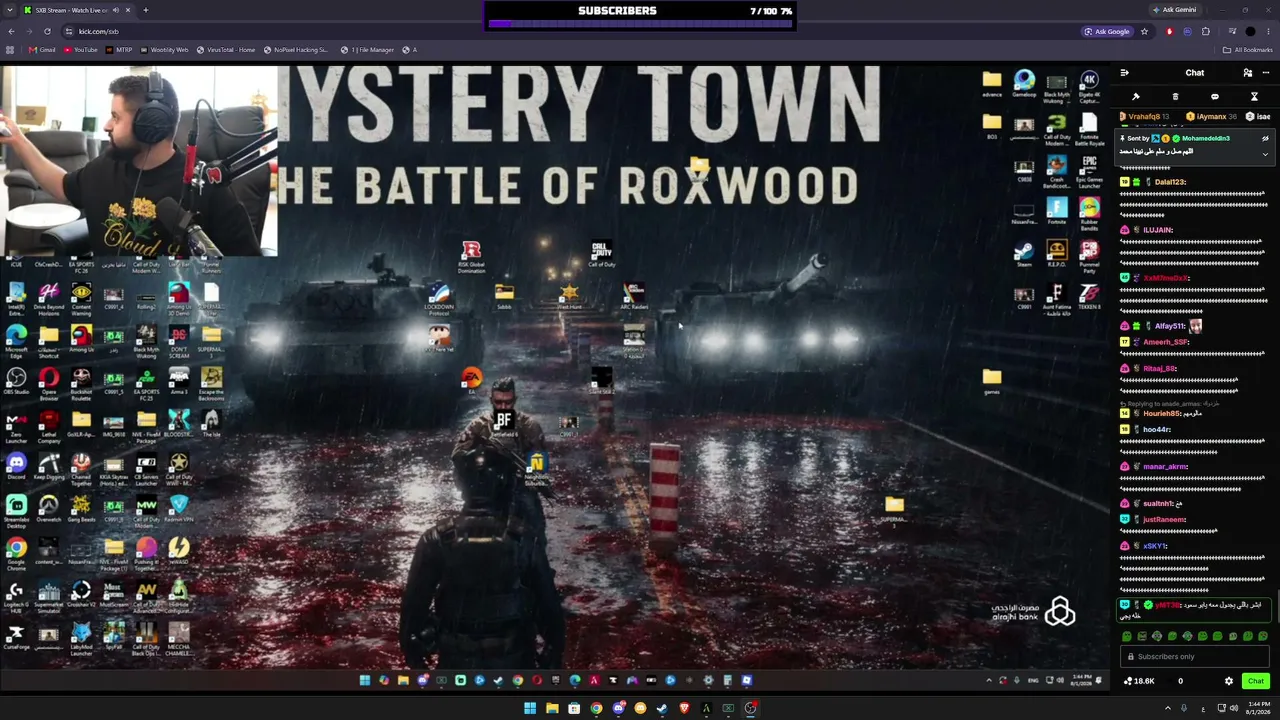Show hidden system tray icons
Image resolution: width=1280 pixels, height=720 pixels.
[x=1167, y=708]
